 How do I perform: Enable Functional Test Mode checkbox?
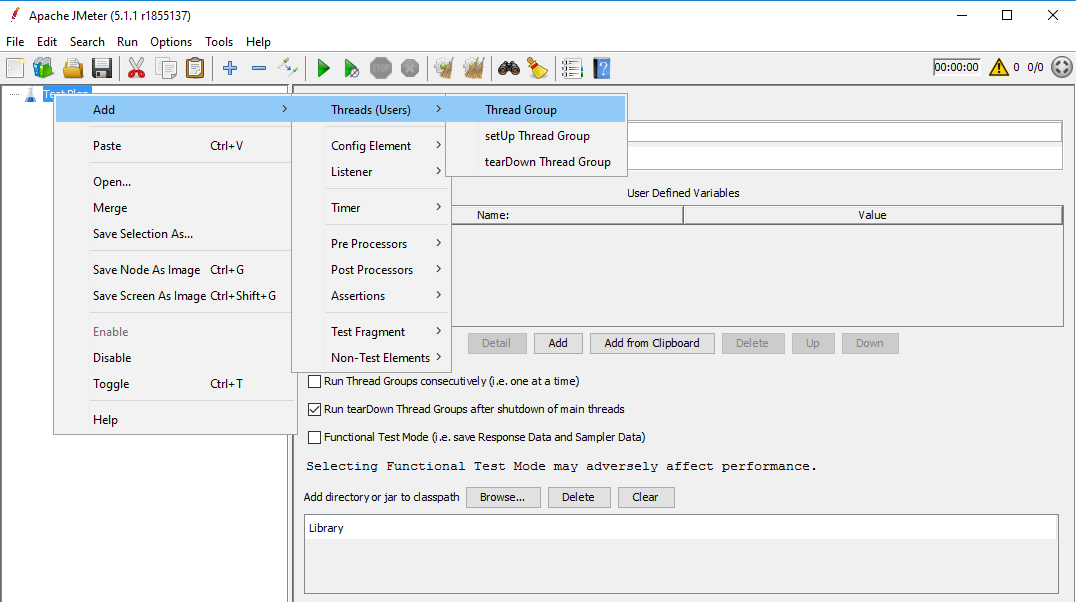[x=314, y=437]
